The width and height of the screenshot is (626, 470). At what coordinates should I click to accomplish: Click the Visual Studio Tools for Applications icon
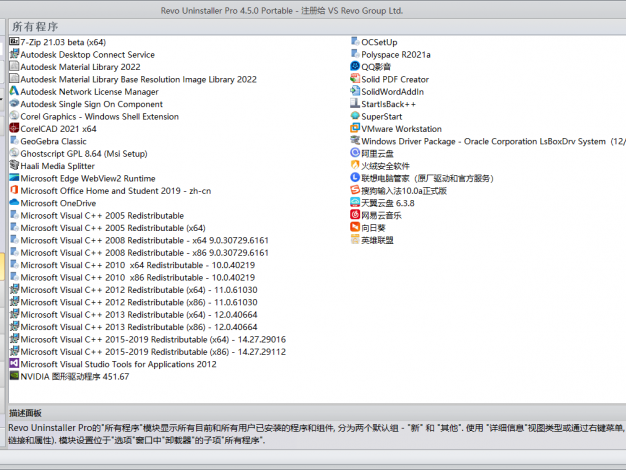coord(14,363)
